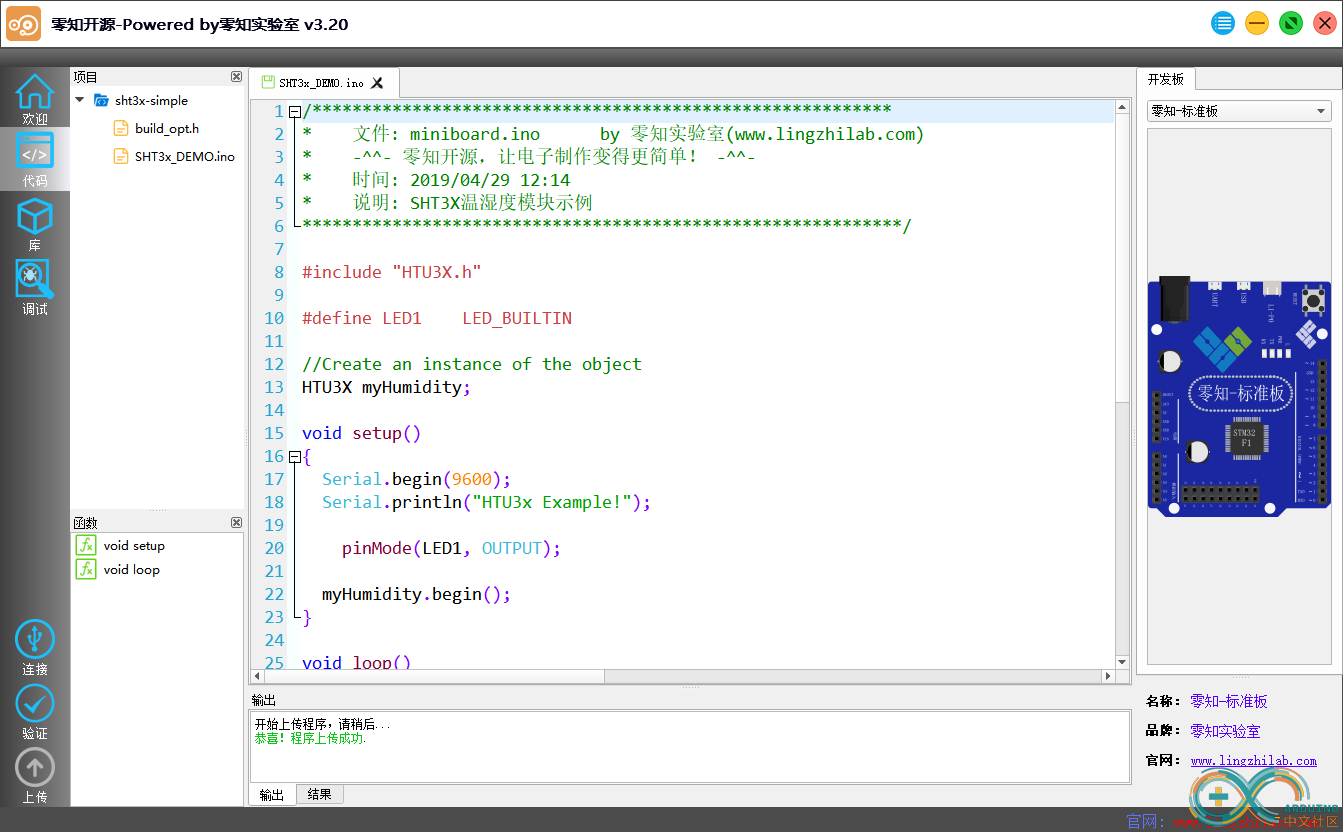Screen dimensions: 1343x832
Task: Click the myHumidity.begin() code line
Action: coord(416,594)
